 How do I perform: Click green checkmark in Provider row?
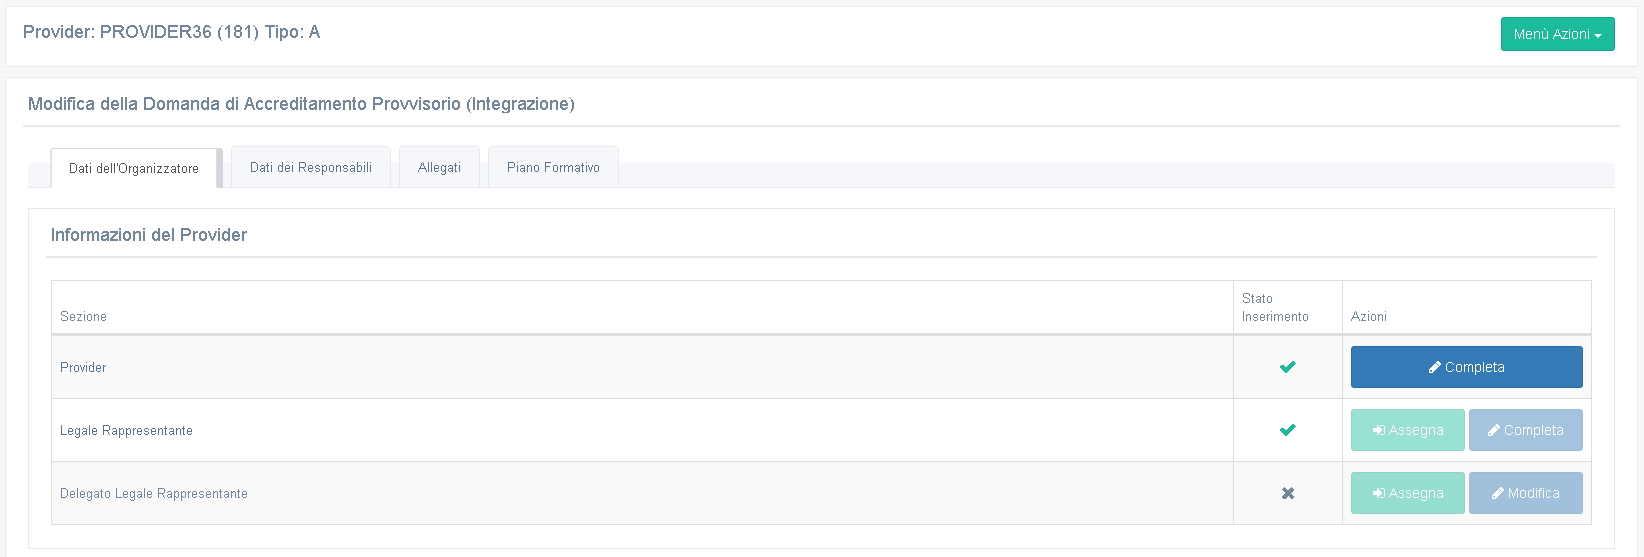click(1288, 367)
